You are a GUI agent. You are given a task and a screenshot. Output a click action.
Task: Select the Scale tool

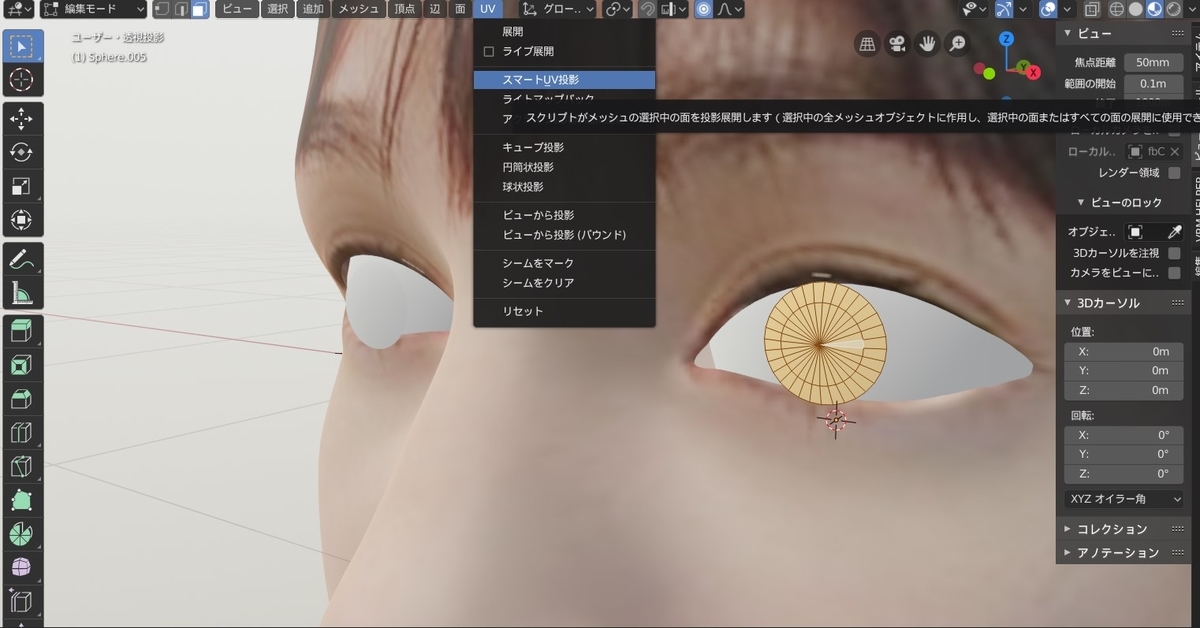pyautogui.click(x=22, y=186)
